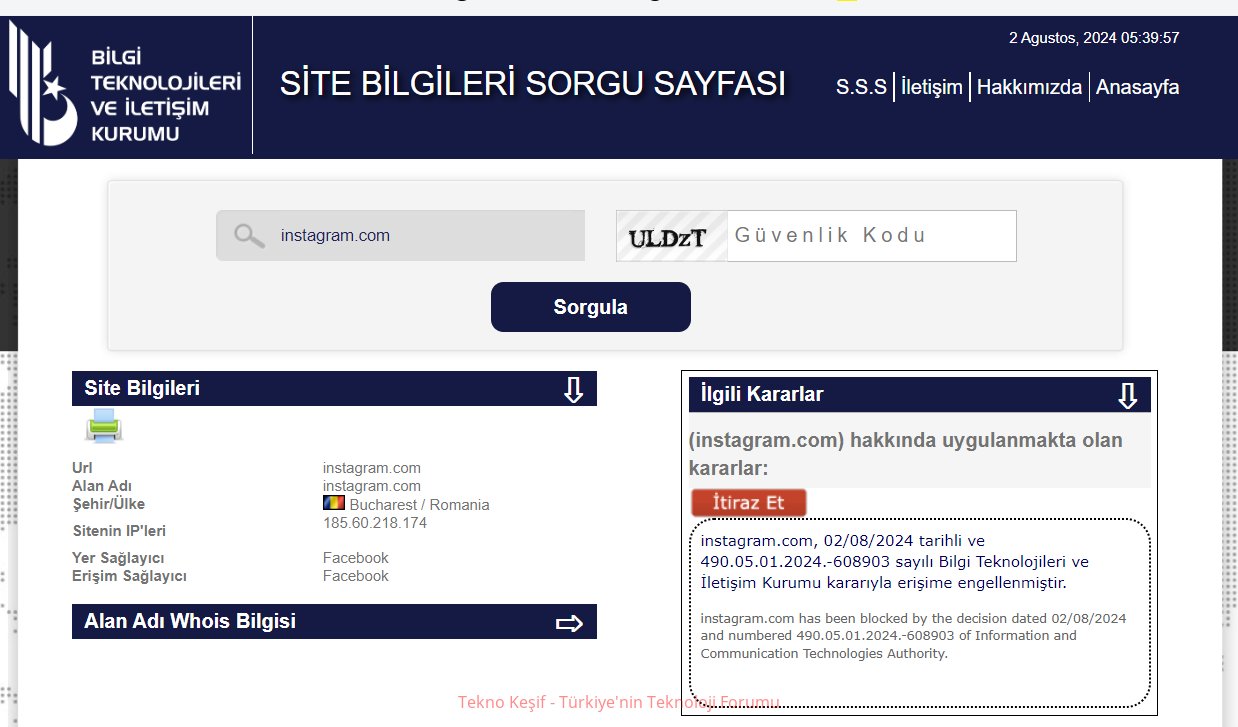Focus the domain field containing instagram.com
The height and width of the screenshot is (727, 1238).
(x=400, y=236)
